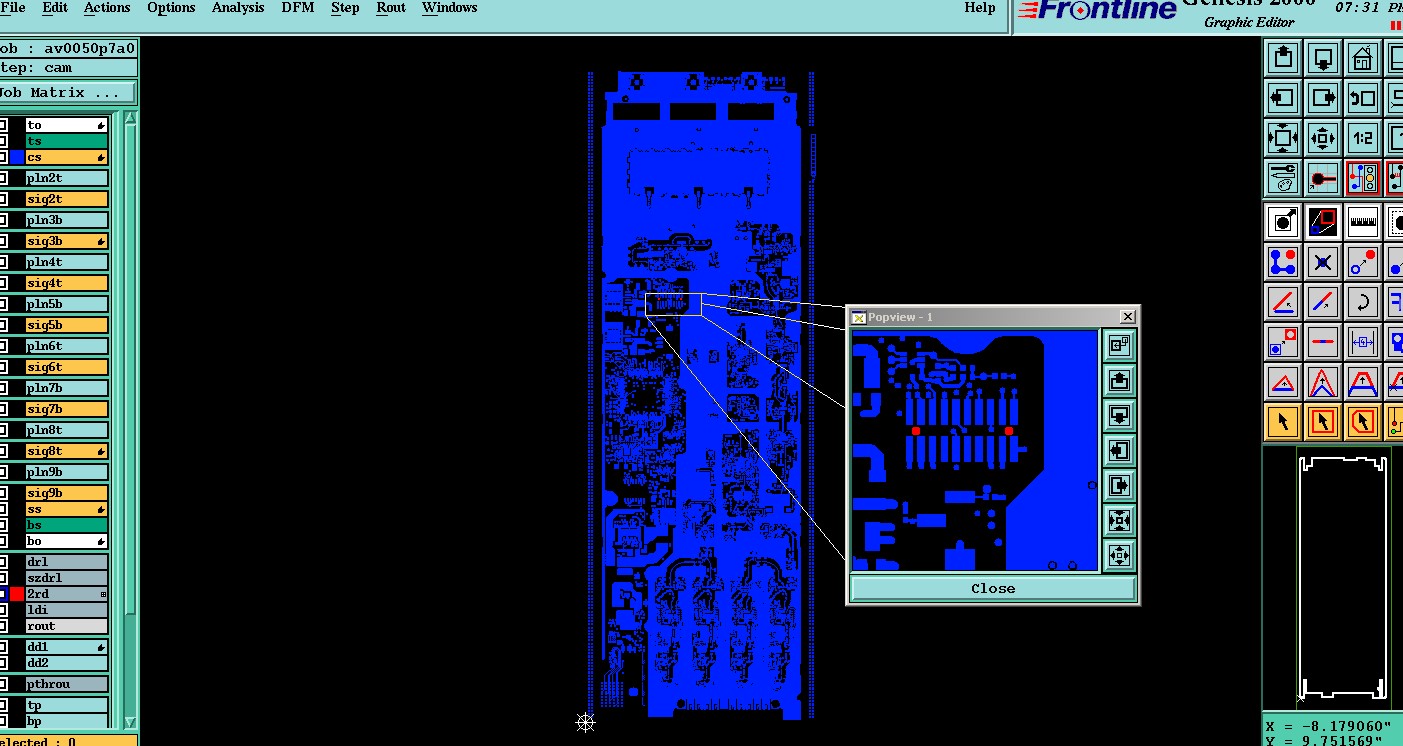Screen dimensions: 1403x746
Task: Click the pan right icon in main toolbar
Action: tap(1323, 98)
